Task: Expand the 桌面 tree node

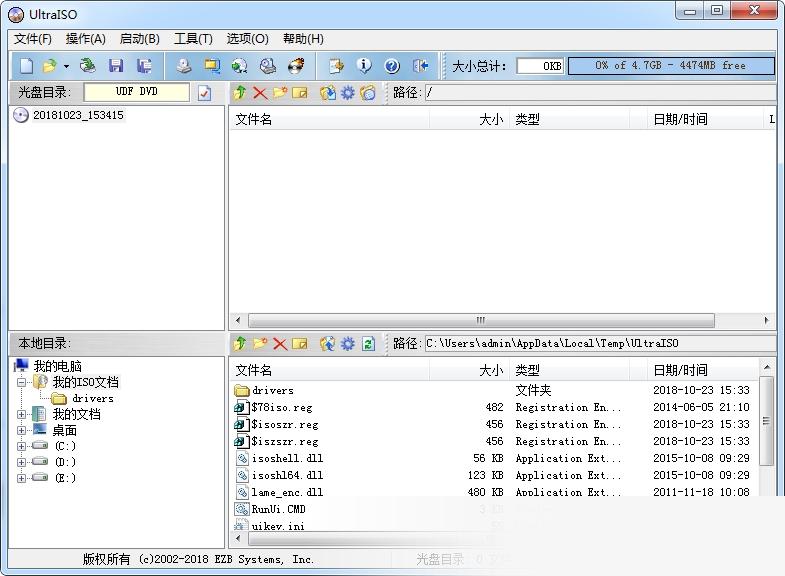Action: pyautogui.click(x=22, y=430)
